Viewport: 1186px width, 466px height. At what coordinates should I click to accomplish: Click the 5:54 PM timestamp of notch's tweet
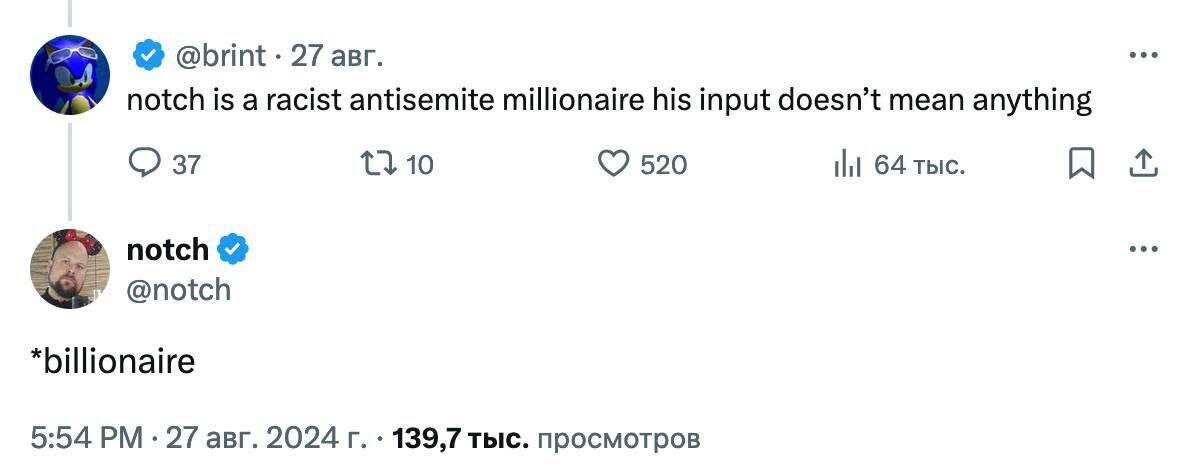tap(87, 438)
